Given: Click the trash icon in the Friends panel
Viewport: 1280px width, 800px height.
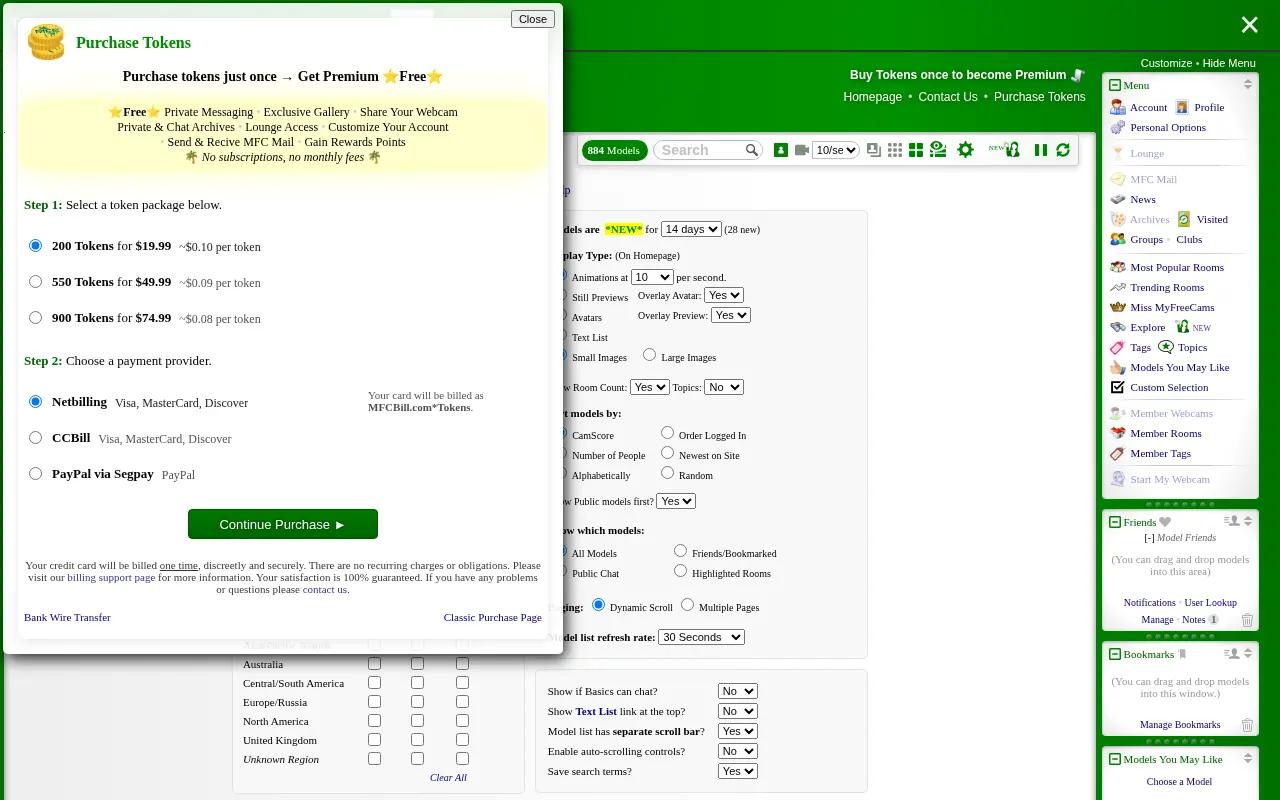Looking at the screenshot, I should (x=1247, y=620).
